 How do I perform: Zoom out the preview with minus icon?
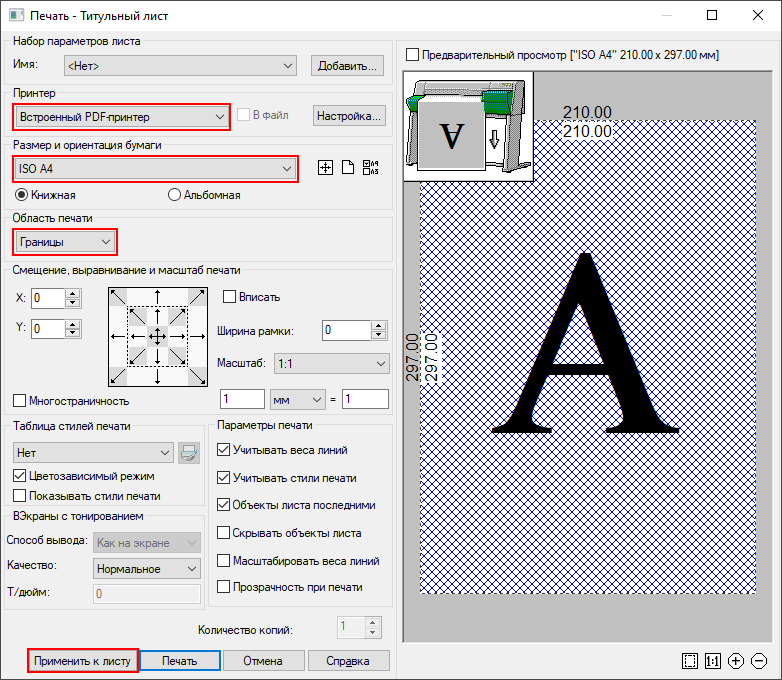point(759,661)
